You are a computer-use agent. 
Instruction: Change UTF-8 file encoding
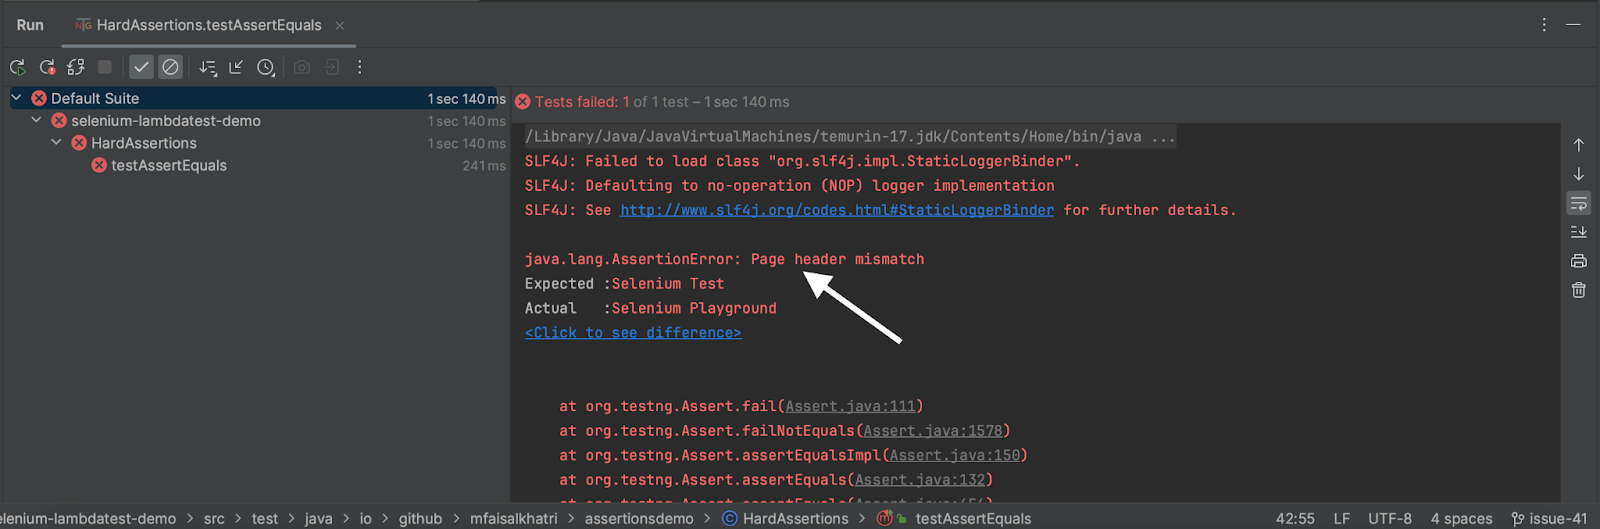tap(1390, 518)
